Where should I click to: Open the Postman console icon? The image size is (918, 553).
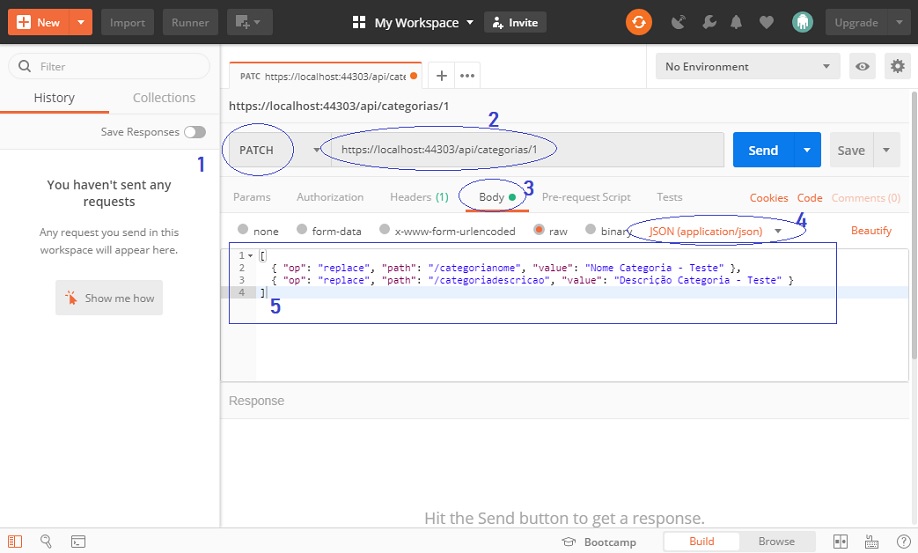pyautogui.click(x=78, y=541)
